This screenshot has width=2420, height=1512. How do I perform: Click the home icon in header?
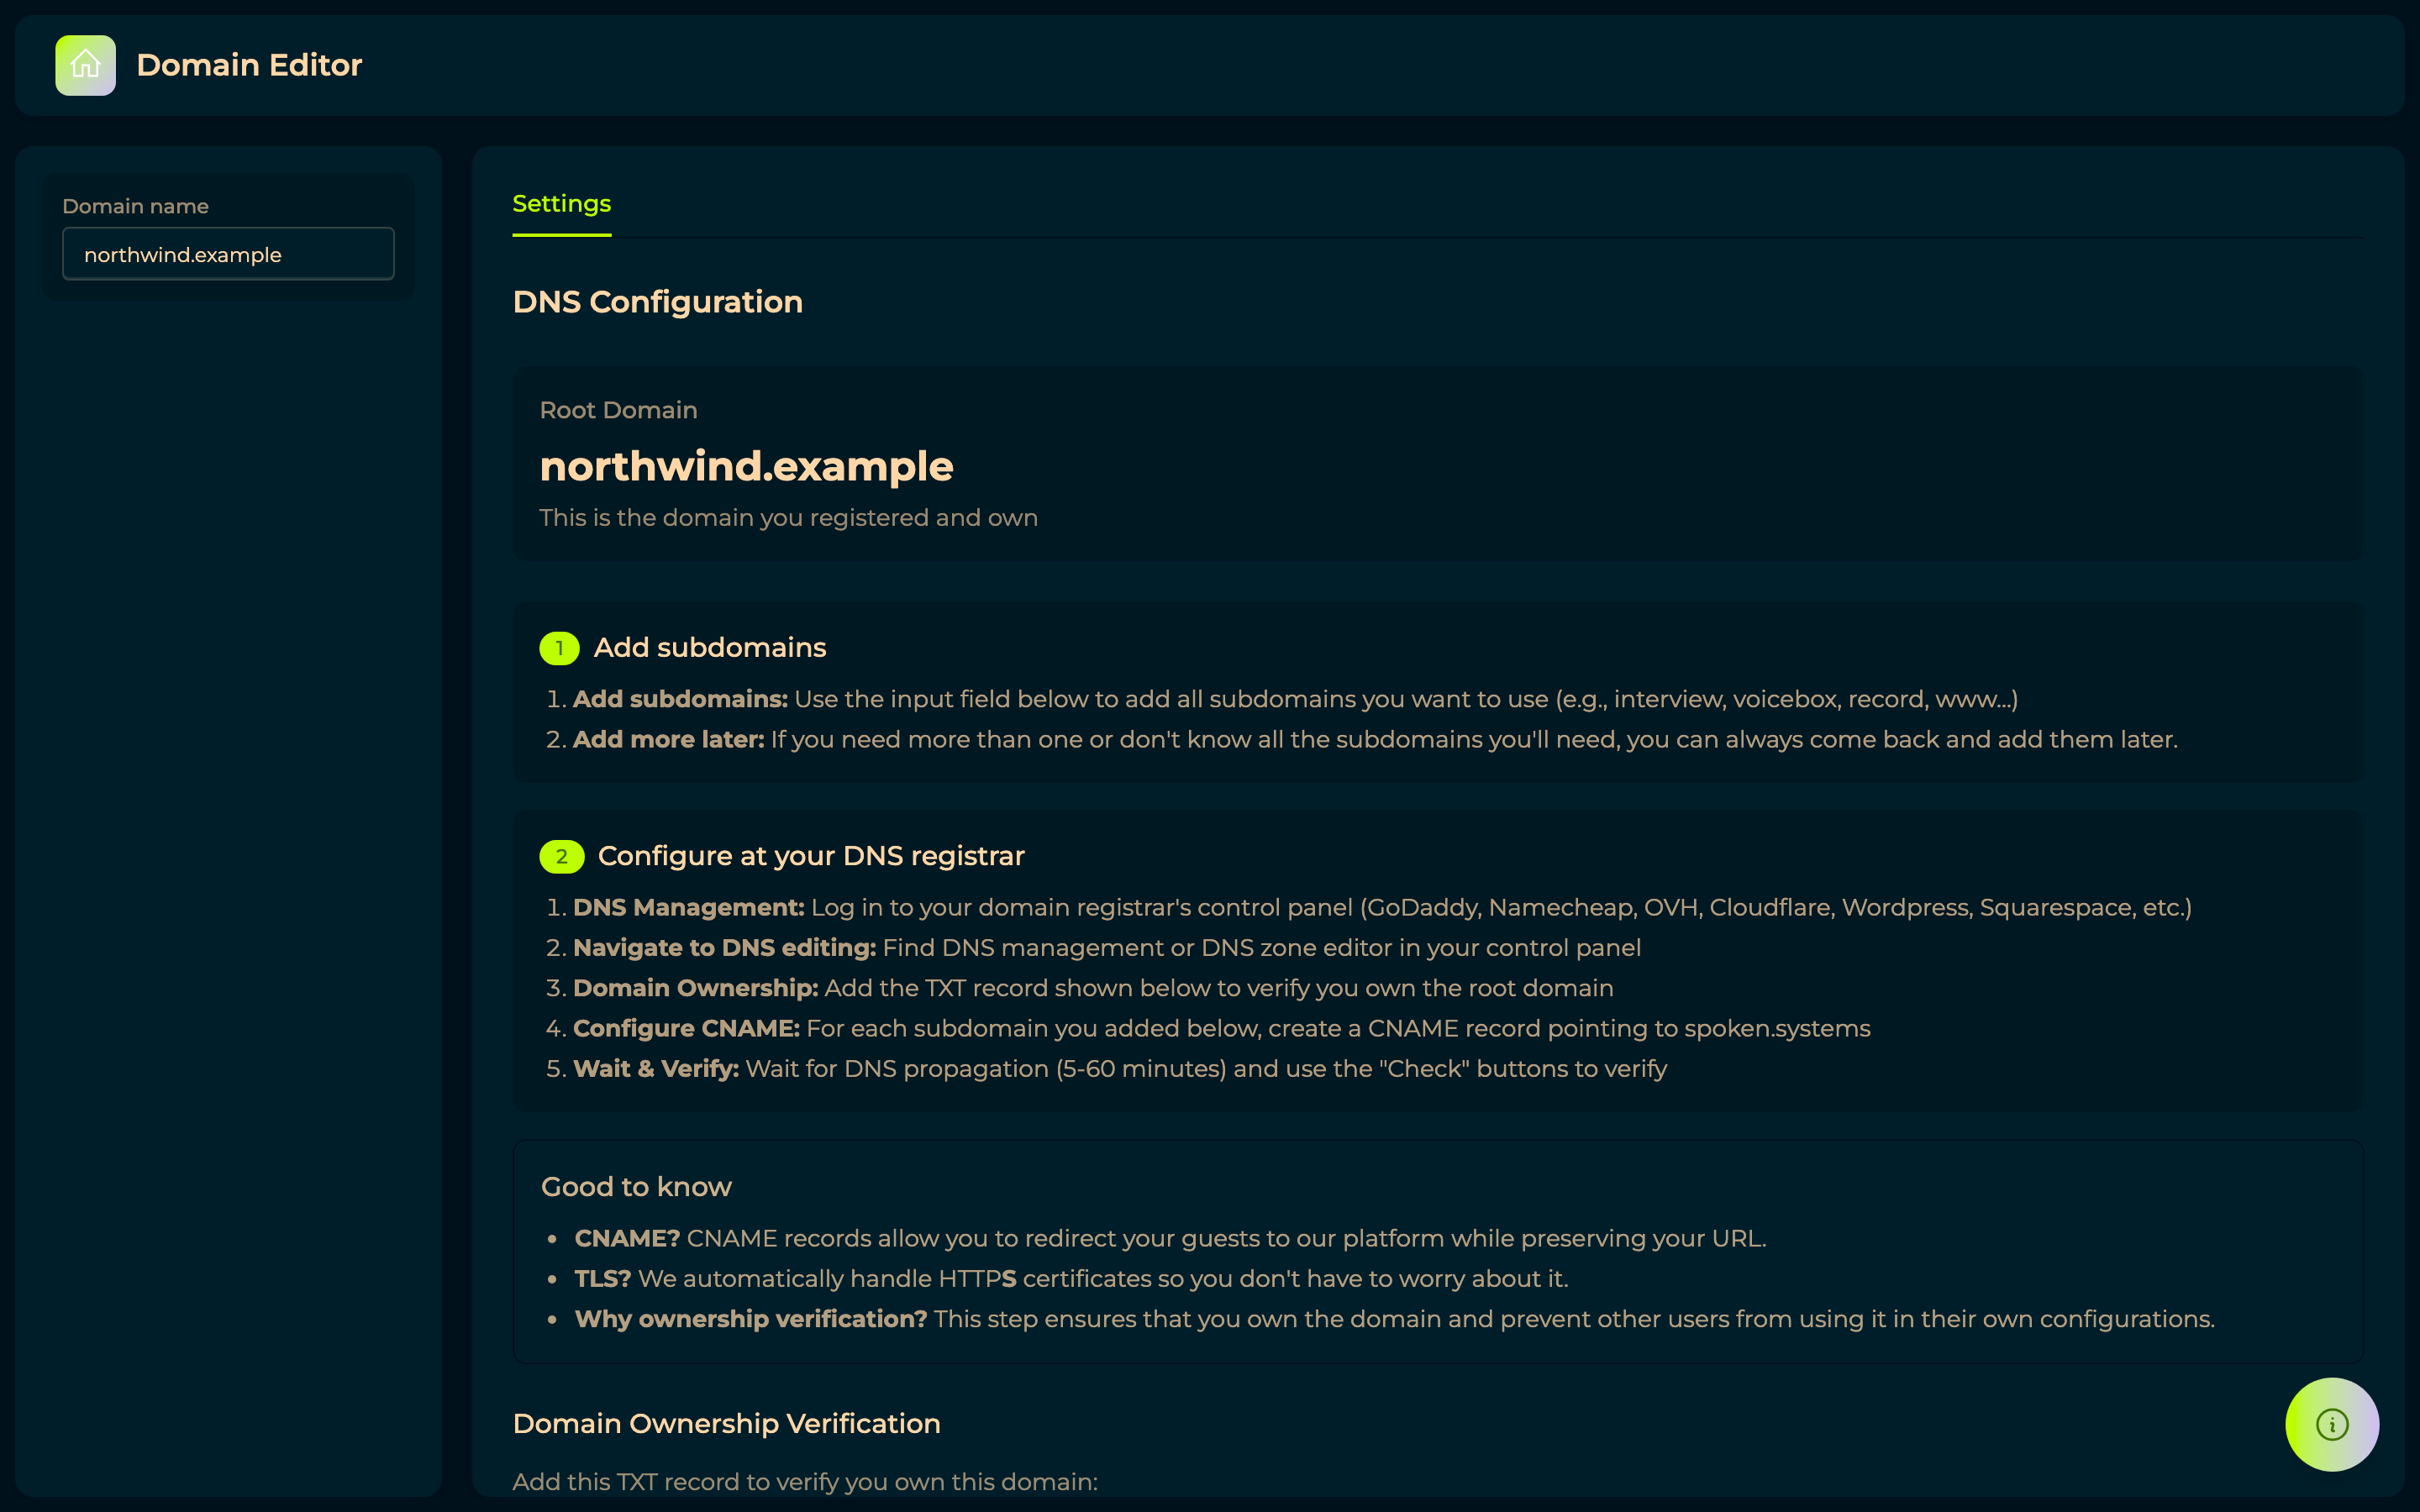pyautogui.click(x=85, y=65)
